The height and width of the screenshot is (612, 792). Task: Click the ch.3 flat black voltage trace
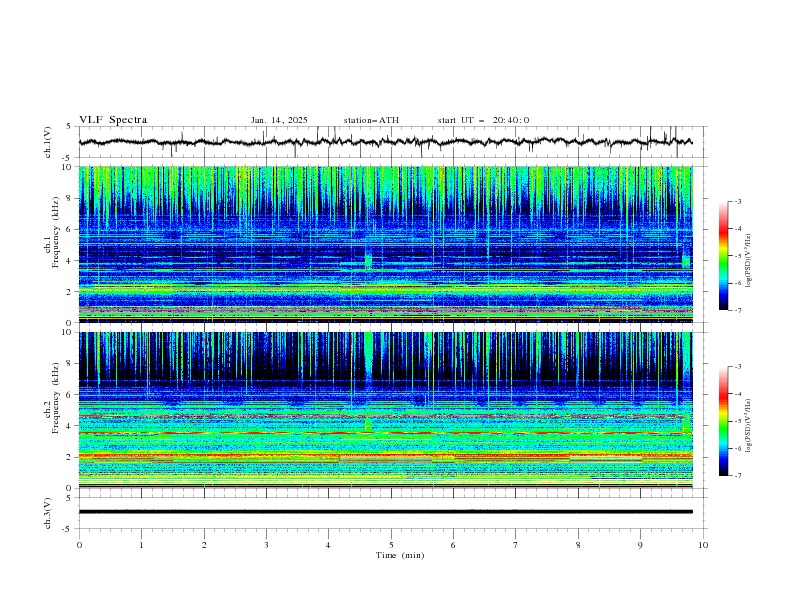[385, 512]
